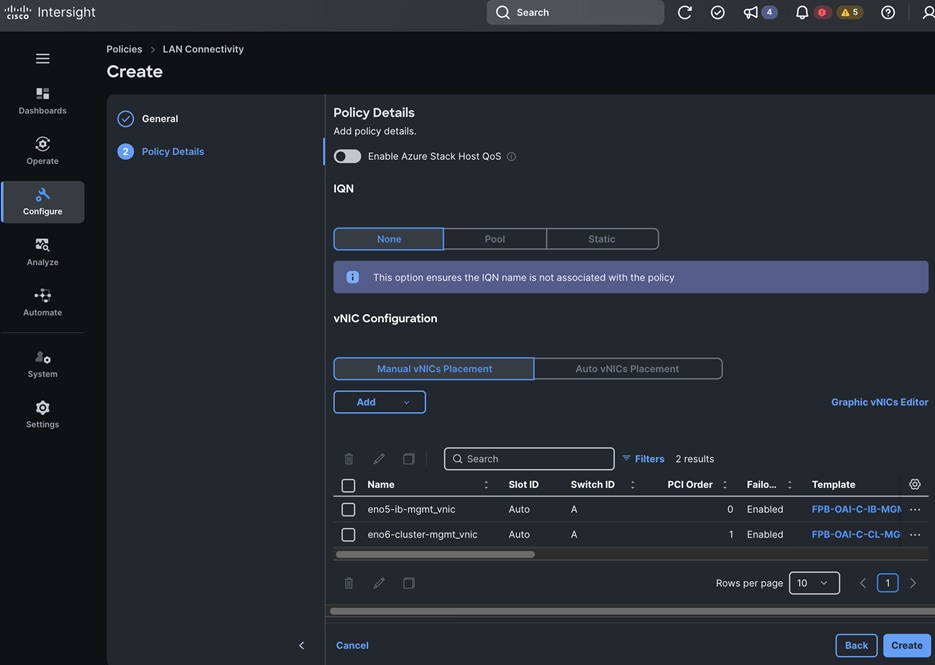Open announcements megaphone icon
The width and height of the screenshot is (935, 665).
[x=750, y=13]
